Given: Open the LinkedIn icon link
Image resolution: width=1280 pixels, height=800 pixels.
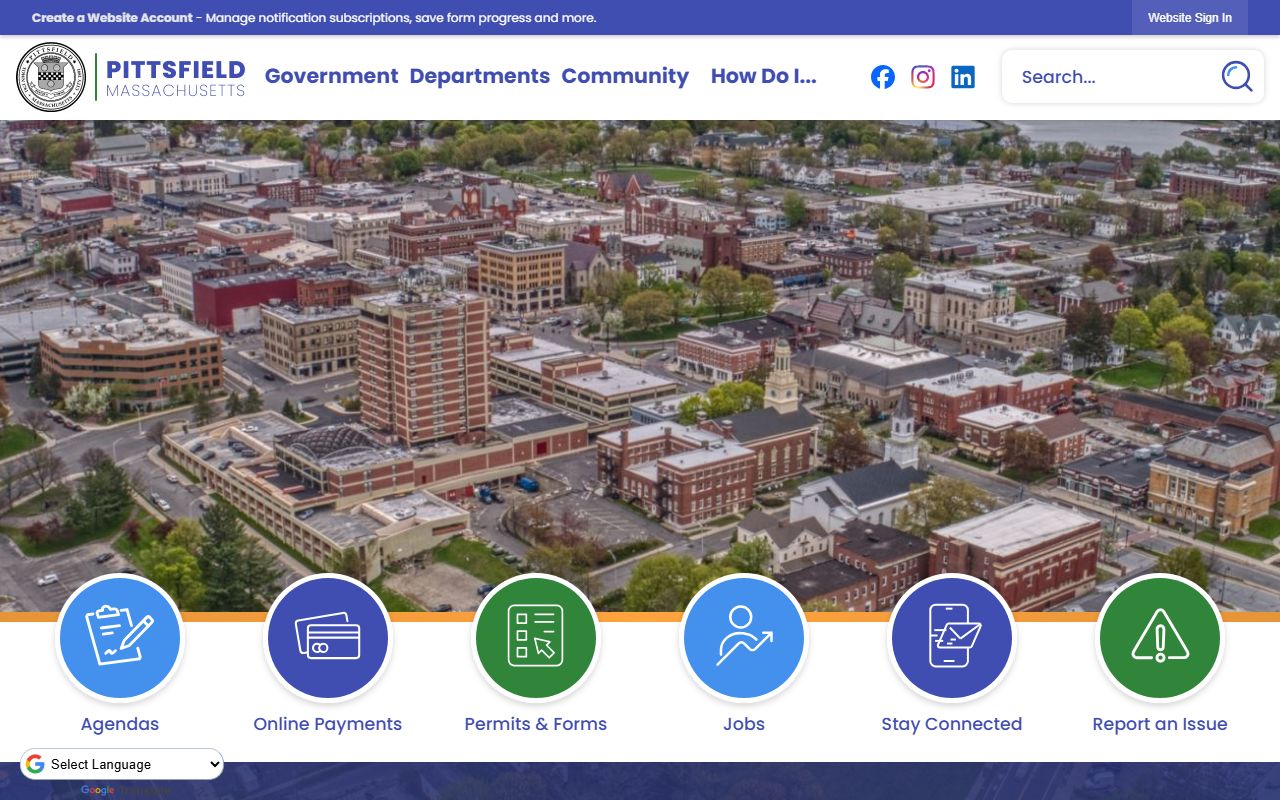Looking at the screenshot, I should point(962,77).
